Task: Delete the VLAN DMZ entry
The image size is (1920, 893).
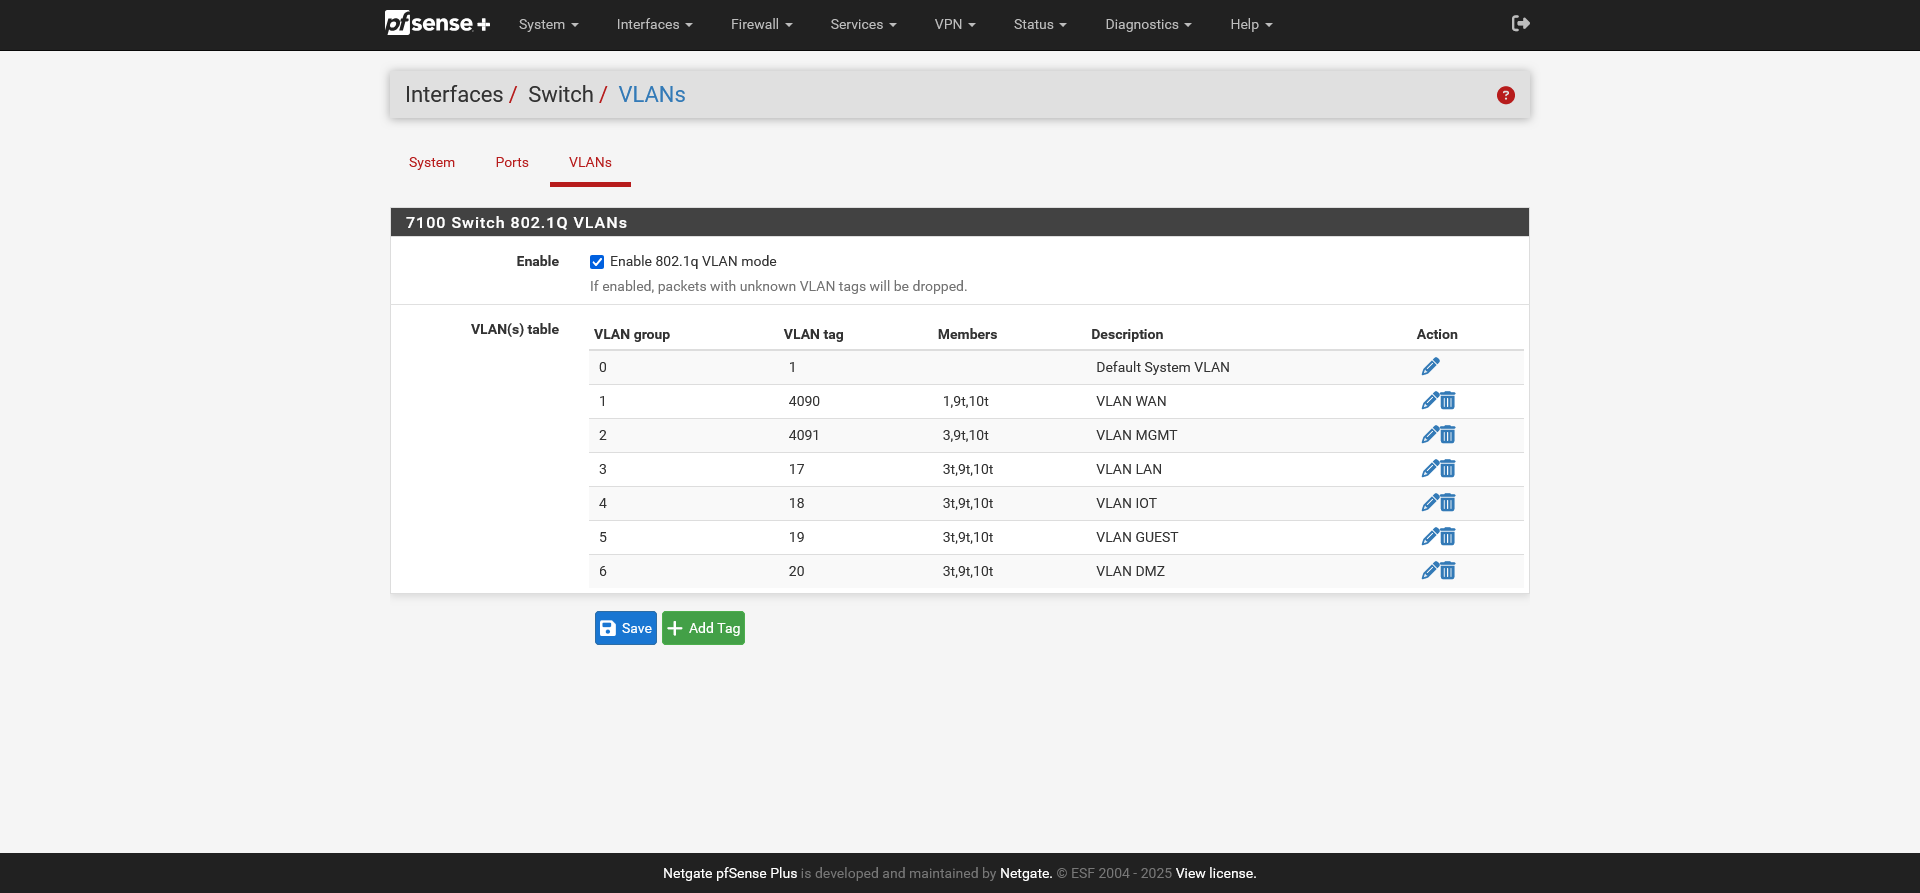Action: (1448, 571)
